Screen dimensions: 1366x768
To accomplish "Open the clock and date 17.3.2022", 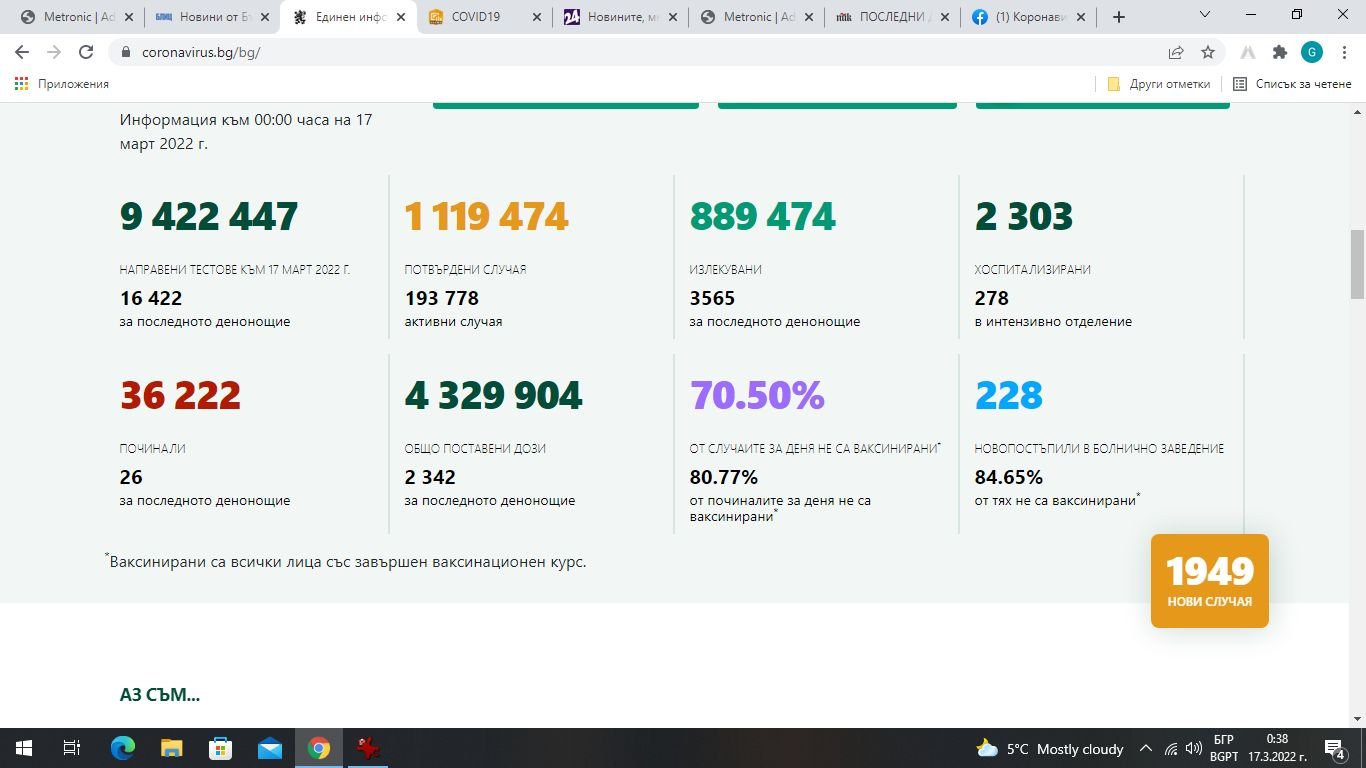I will pos(1277,748).
